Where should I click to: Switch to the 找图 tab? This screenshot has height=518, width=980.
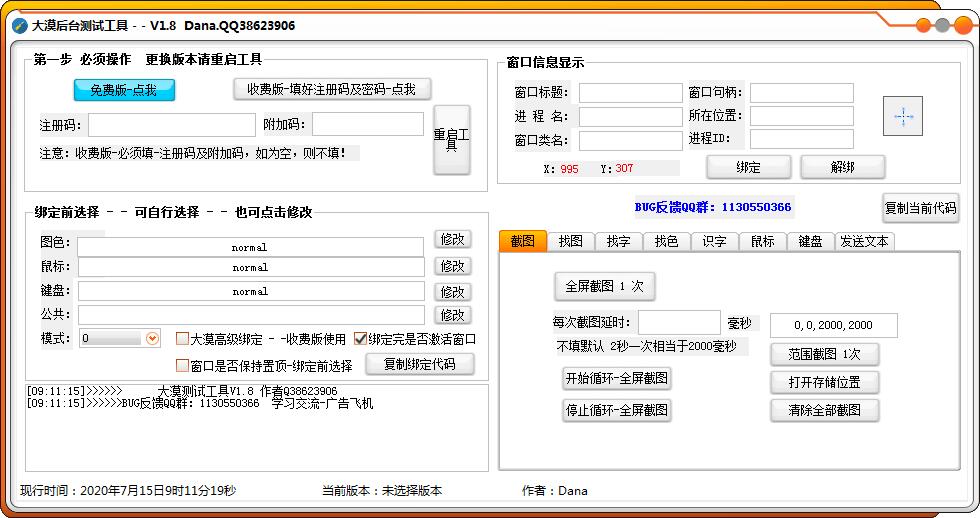[571, 241]
